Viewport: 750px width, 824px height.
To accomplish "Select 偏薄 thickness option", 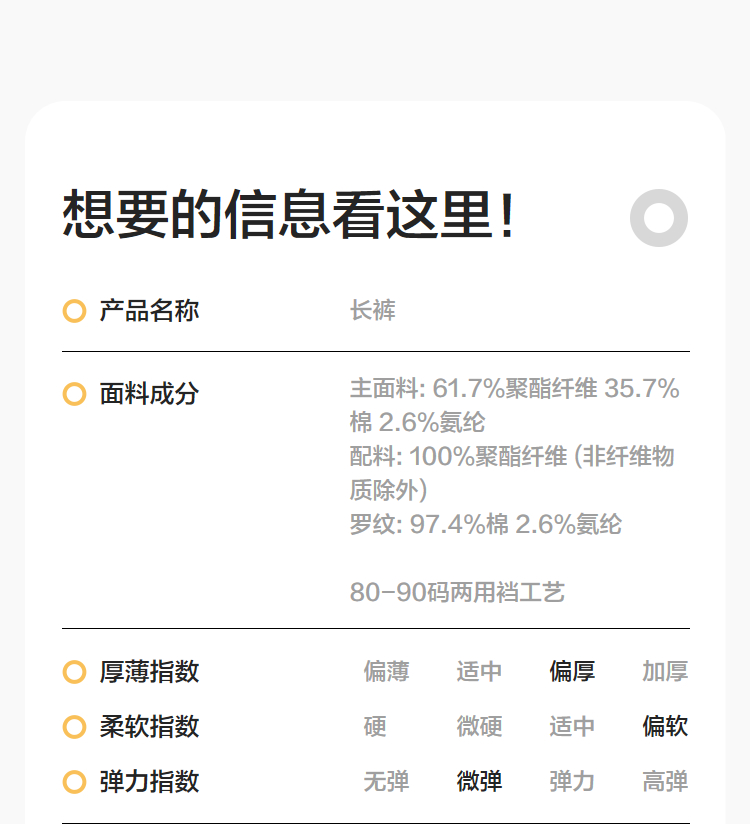I will 386,672.
